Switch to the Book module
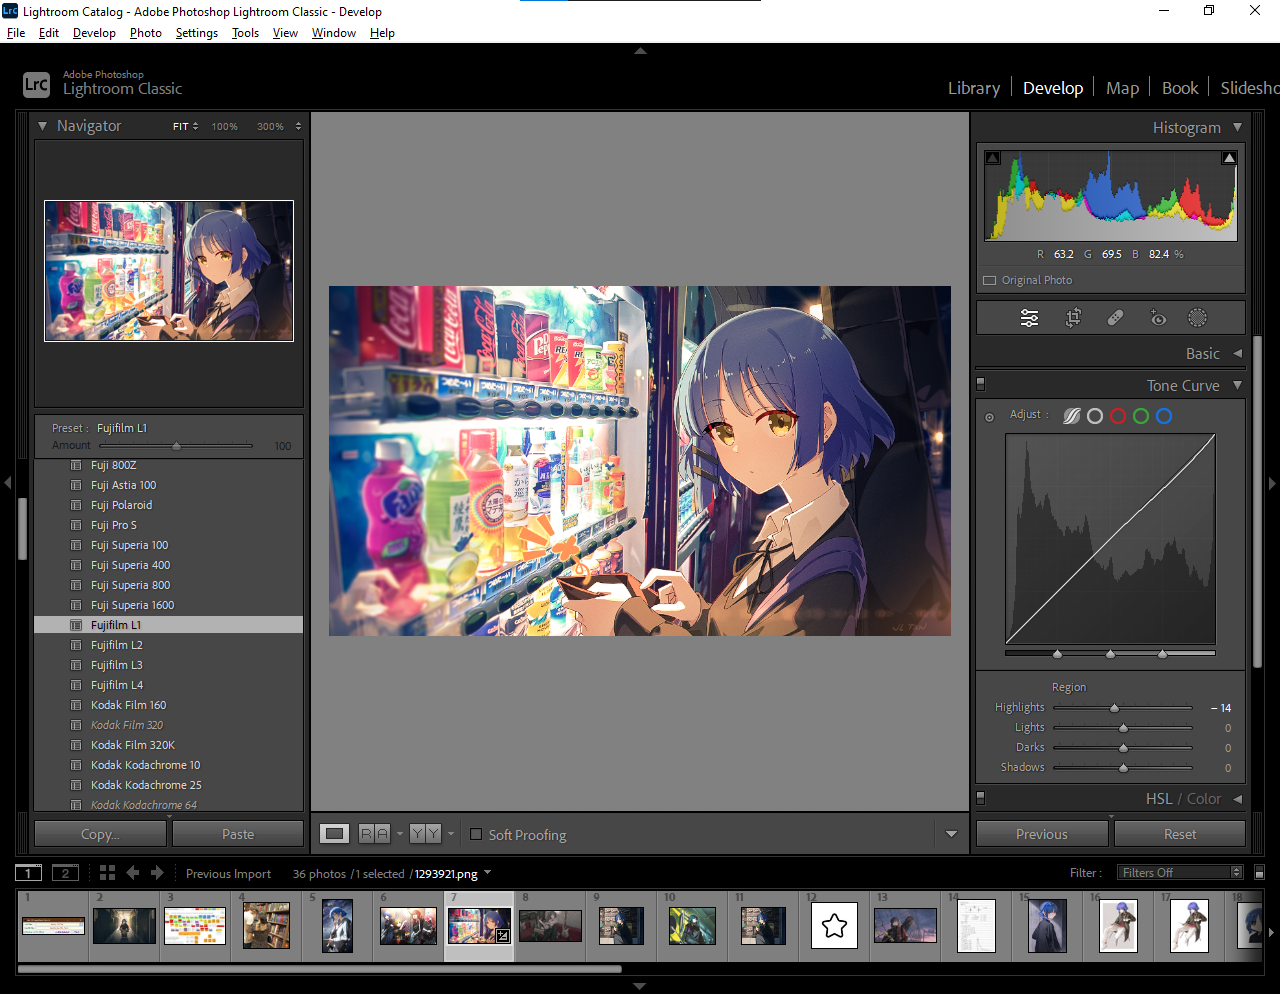Viewport: 1280px width, 994px height. coord(1180,88)
